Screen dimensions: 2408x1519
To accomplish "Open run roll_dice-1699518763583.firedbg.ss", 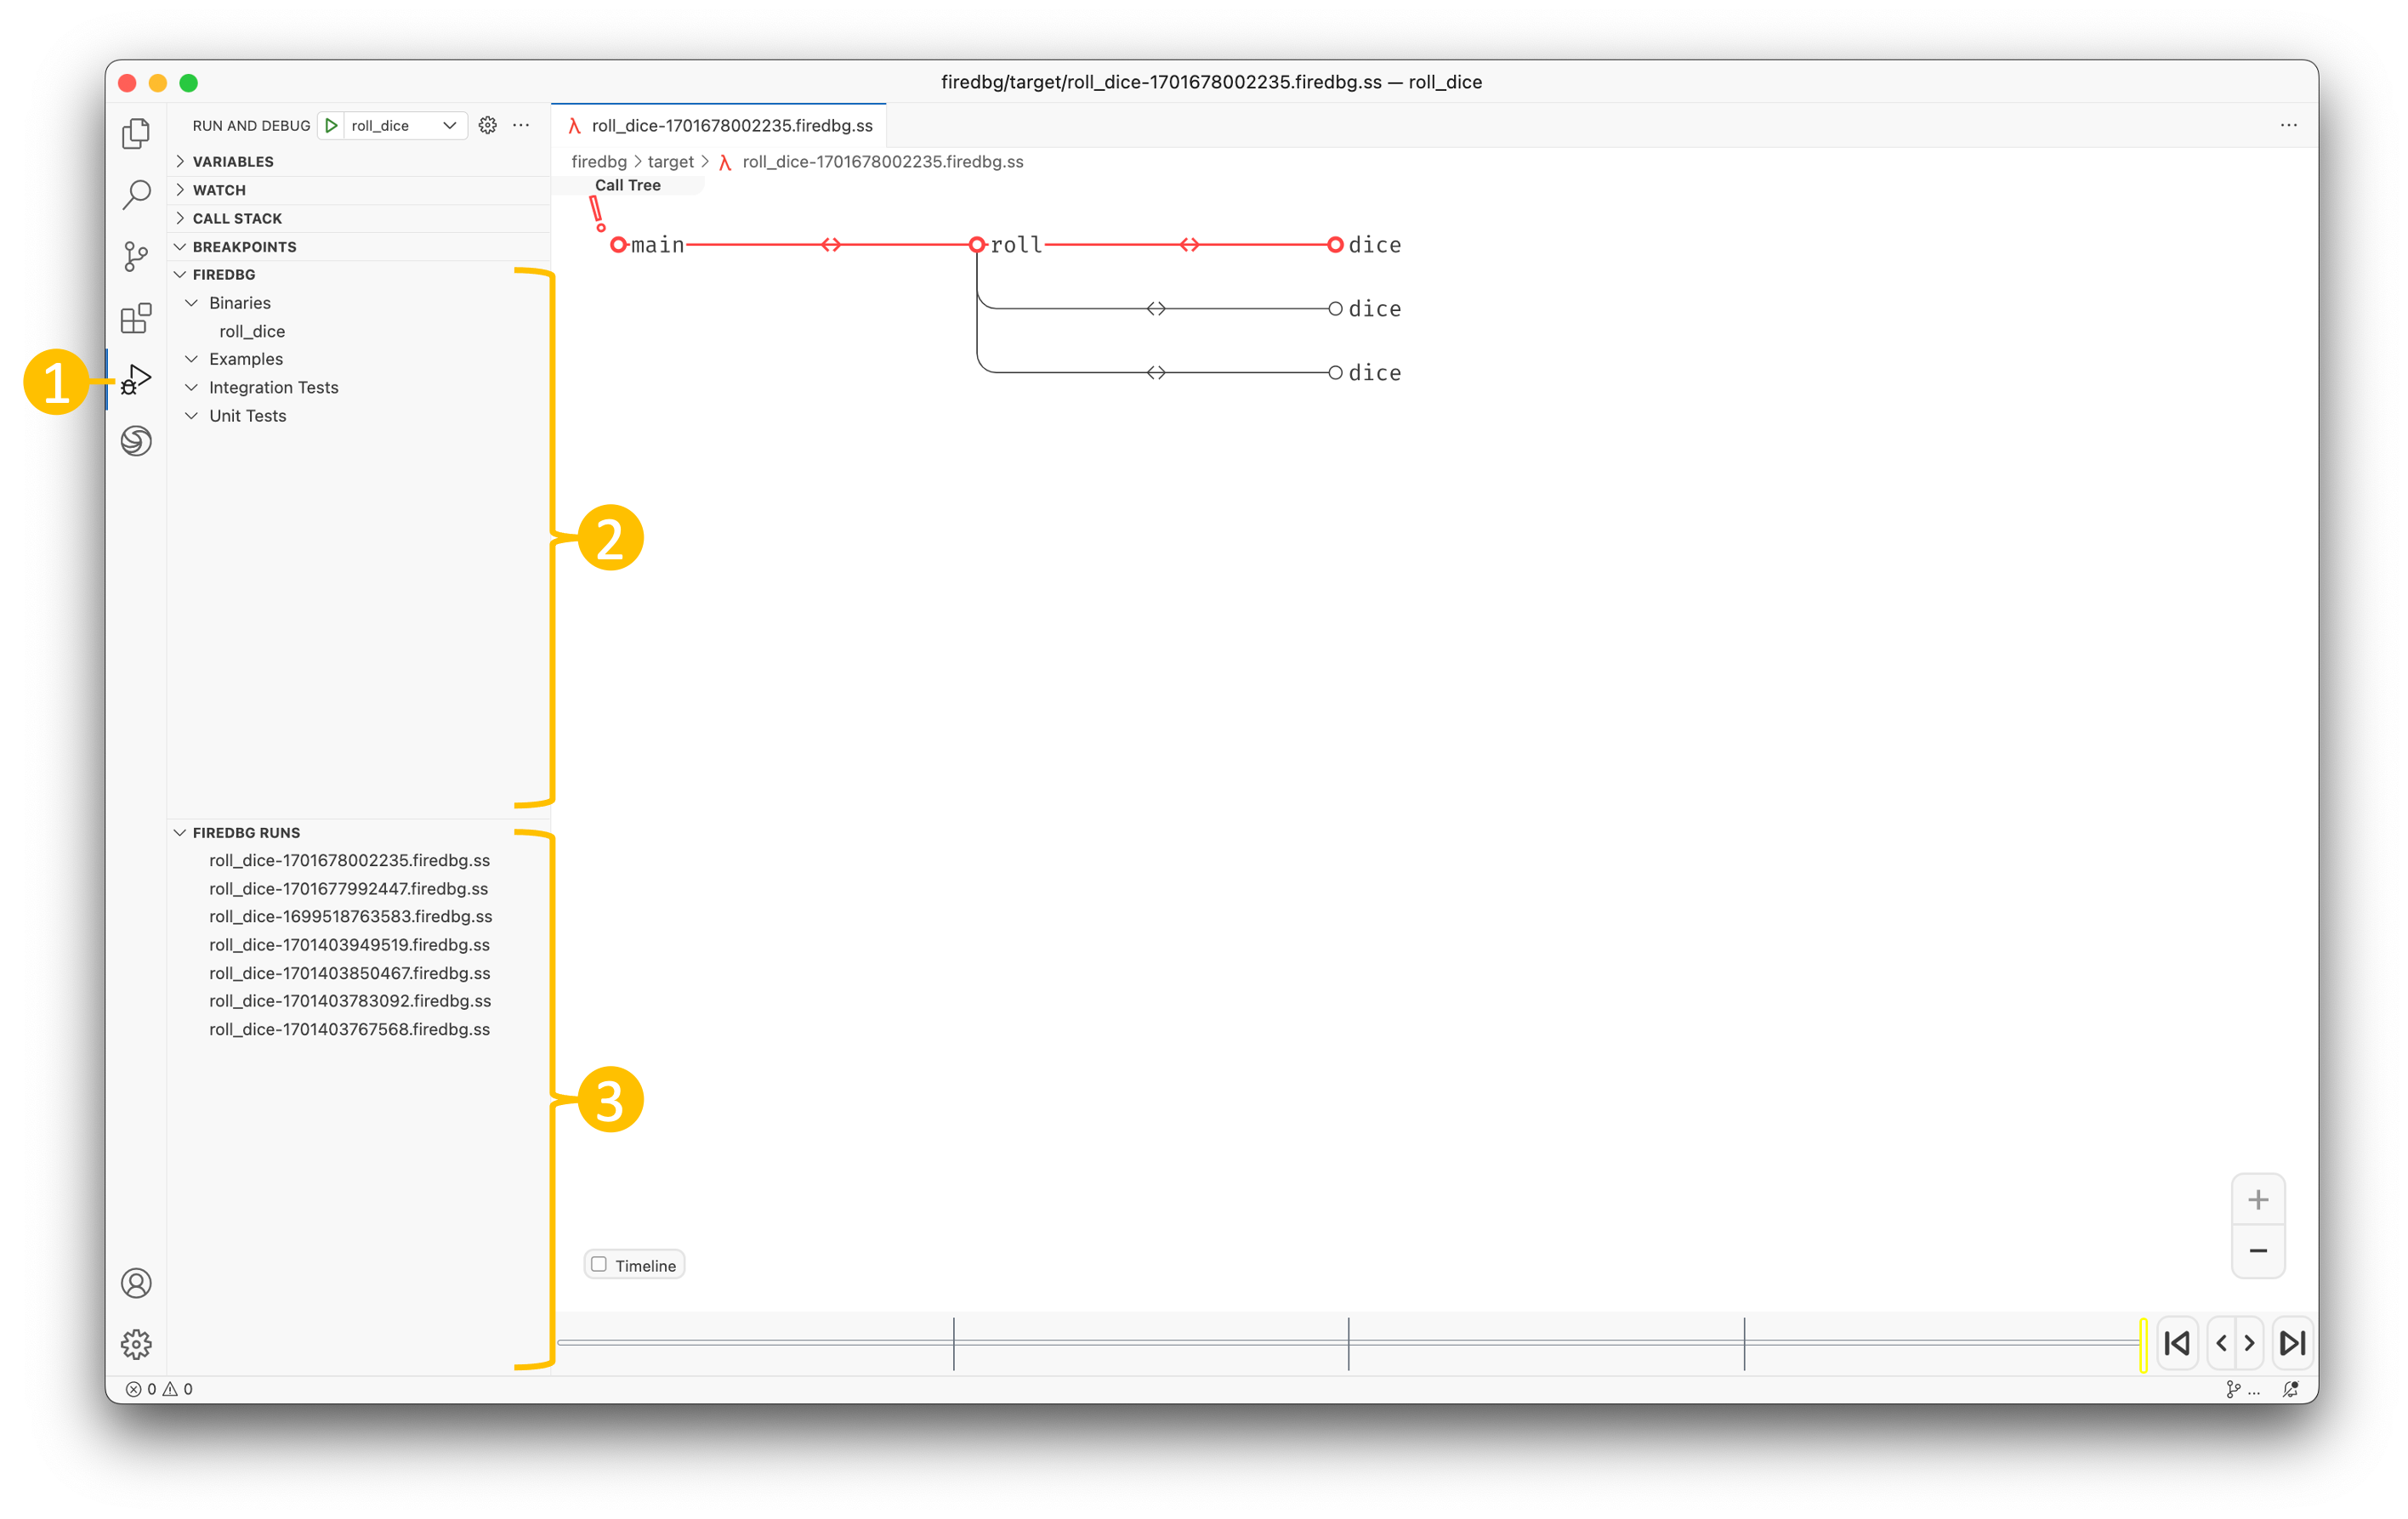I will click(x=350, y=916).
